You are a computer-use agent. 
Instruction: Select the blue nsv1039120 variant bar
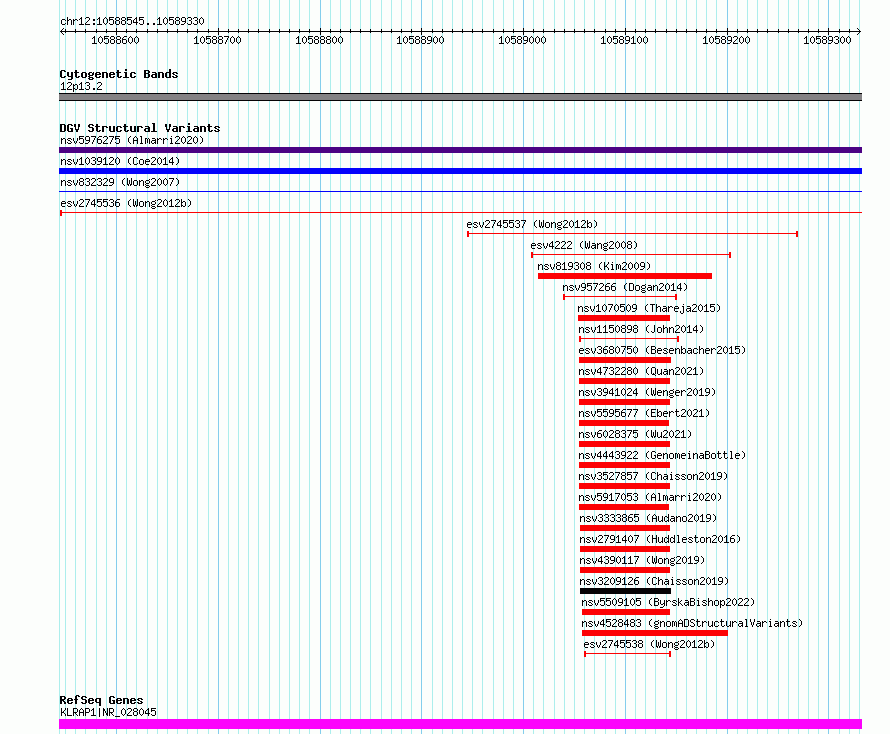pyautogui.click(x=460, y=171)
